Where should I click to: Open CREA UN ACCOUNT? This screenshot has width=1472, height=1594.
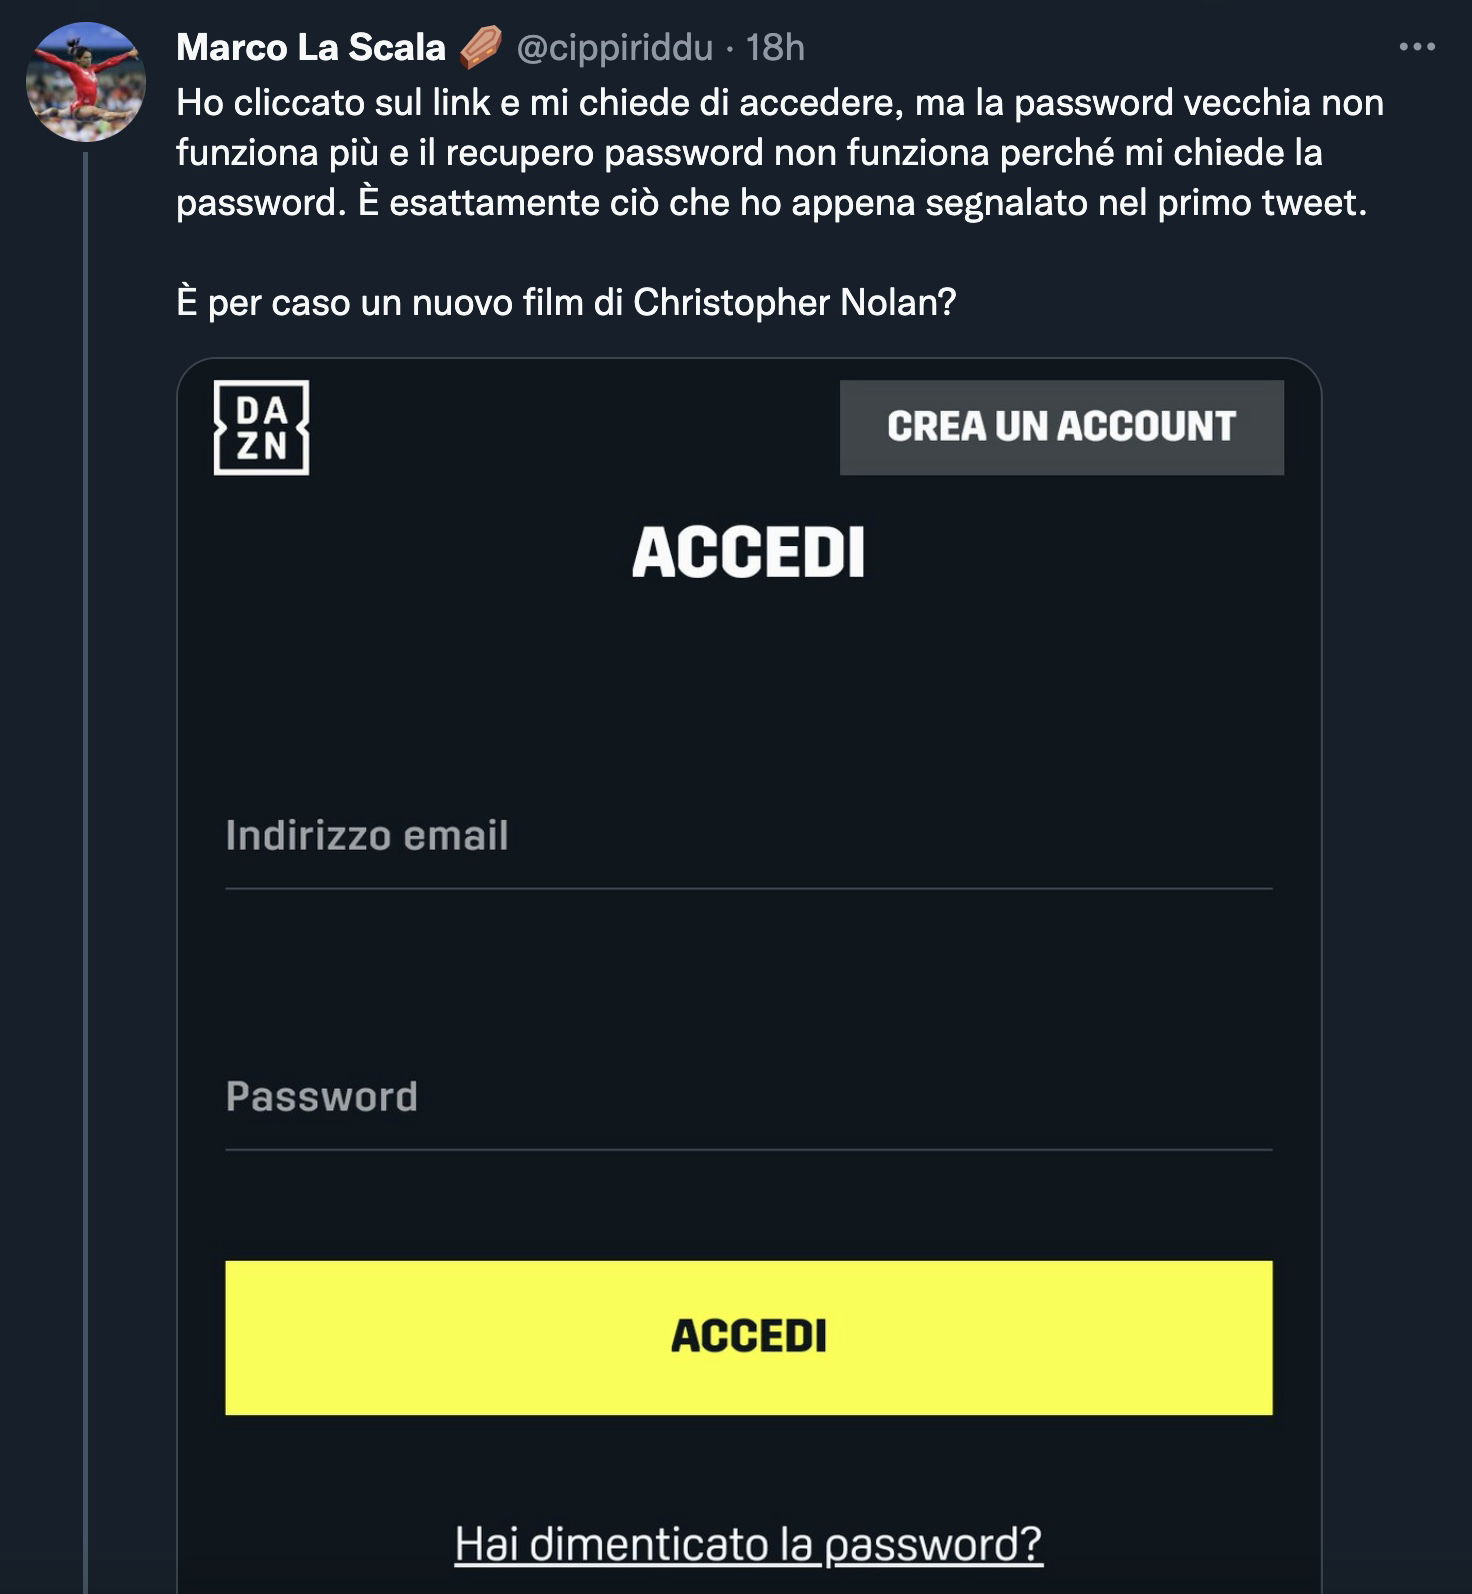(1061, 428)
